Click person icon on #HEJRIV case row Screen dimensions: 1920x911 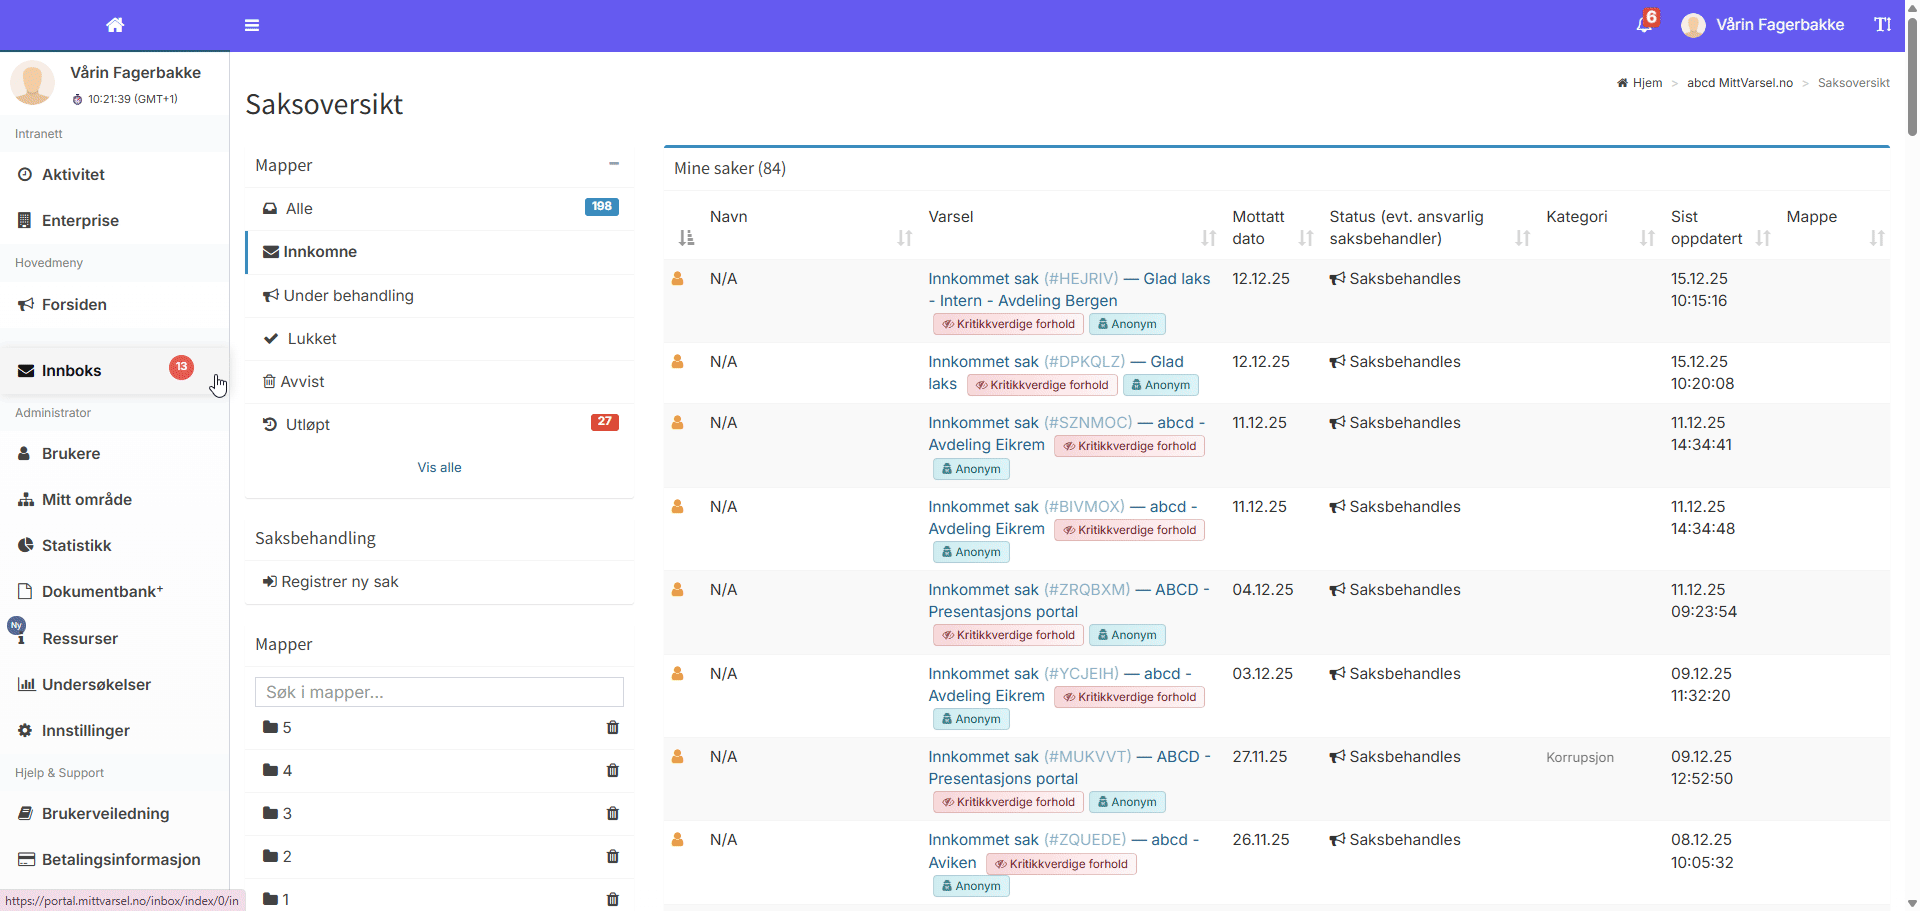(678, 279)
